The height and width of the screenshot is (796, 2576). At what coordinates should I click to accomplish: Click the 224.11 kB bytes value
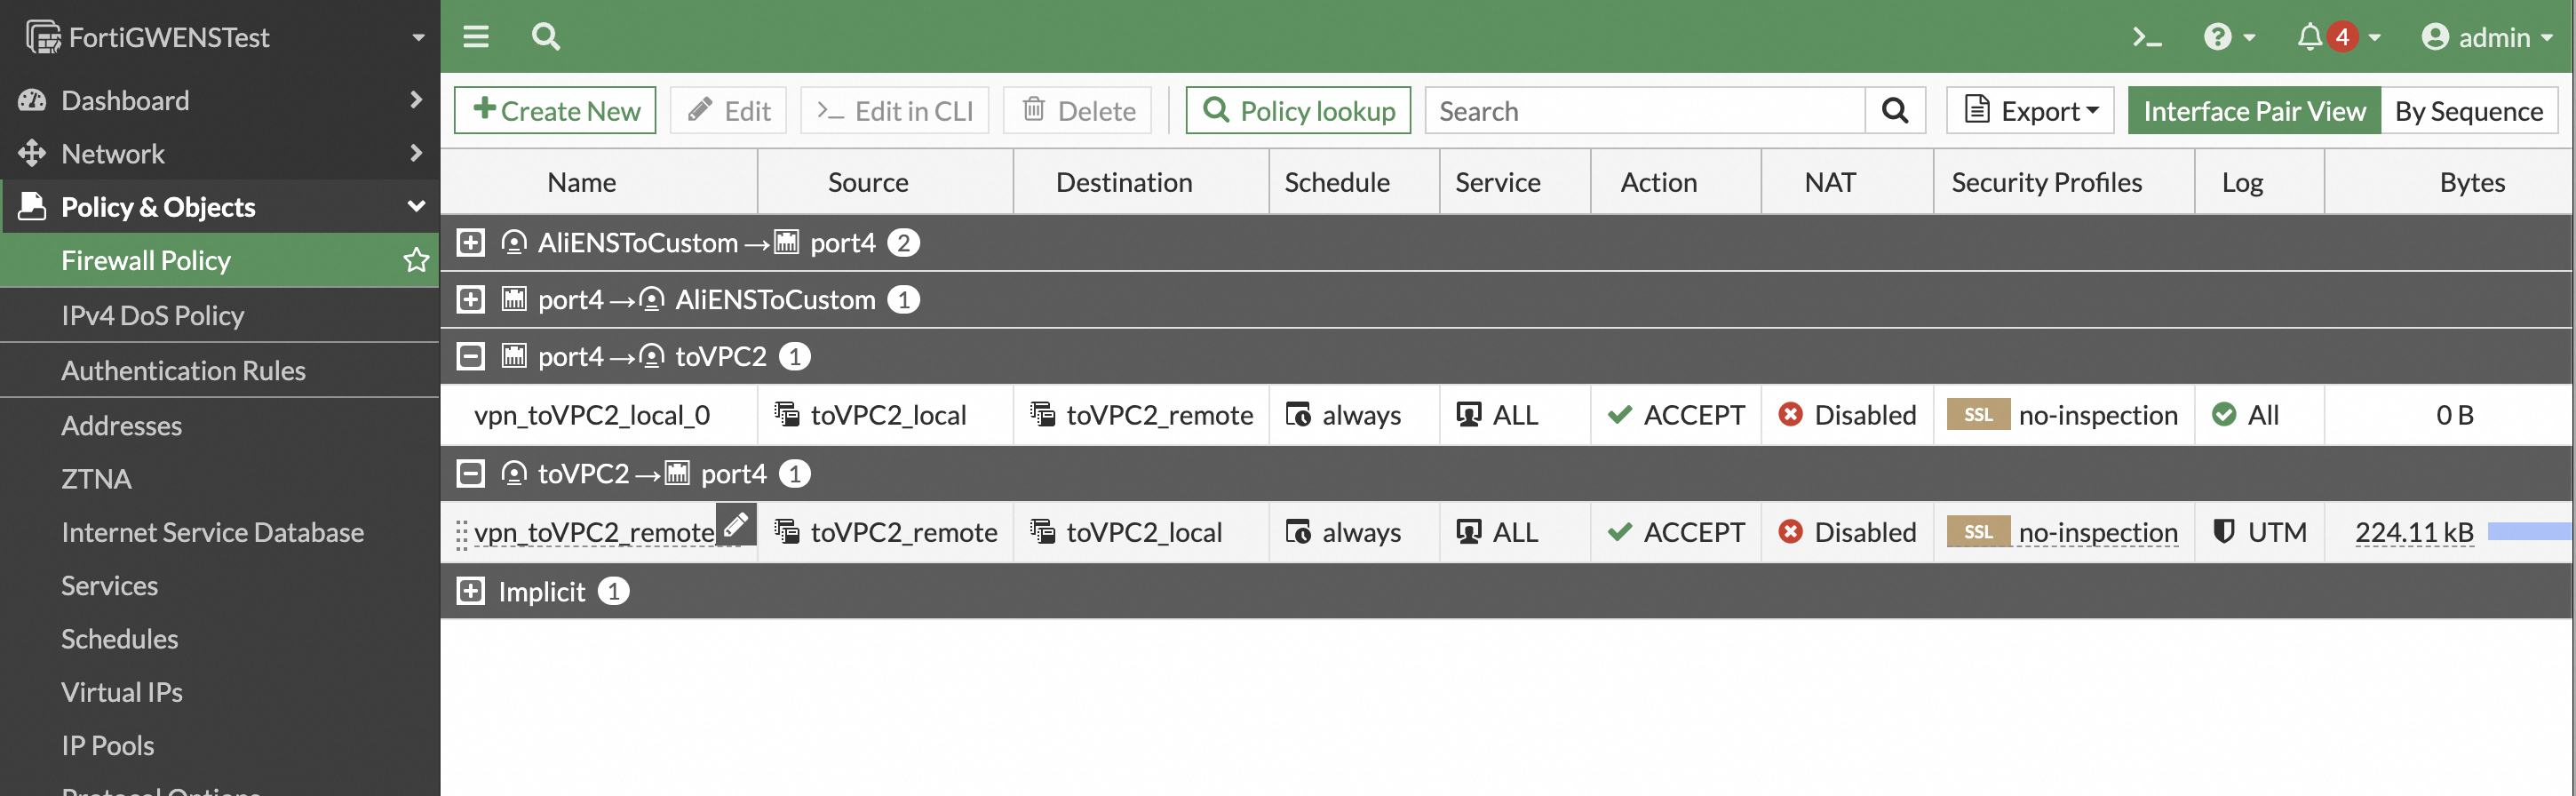(2414, 532)
